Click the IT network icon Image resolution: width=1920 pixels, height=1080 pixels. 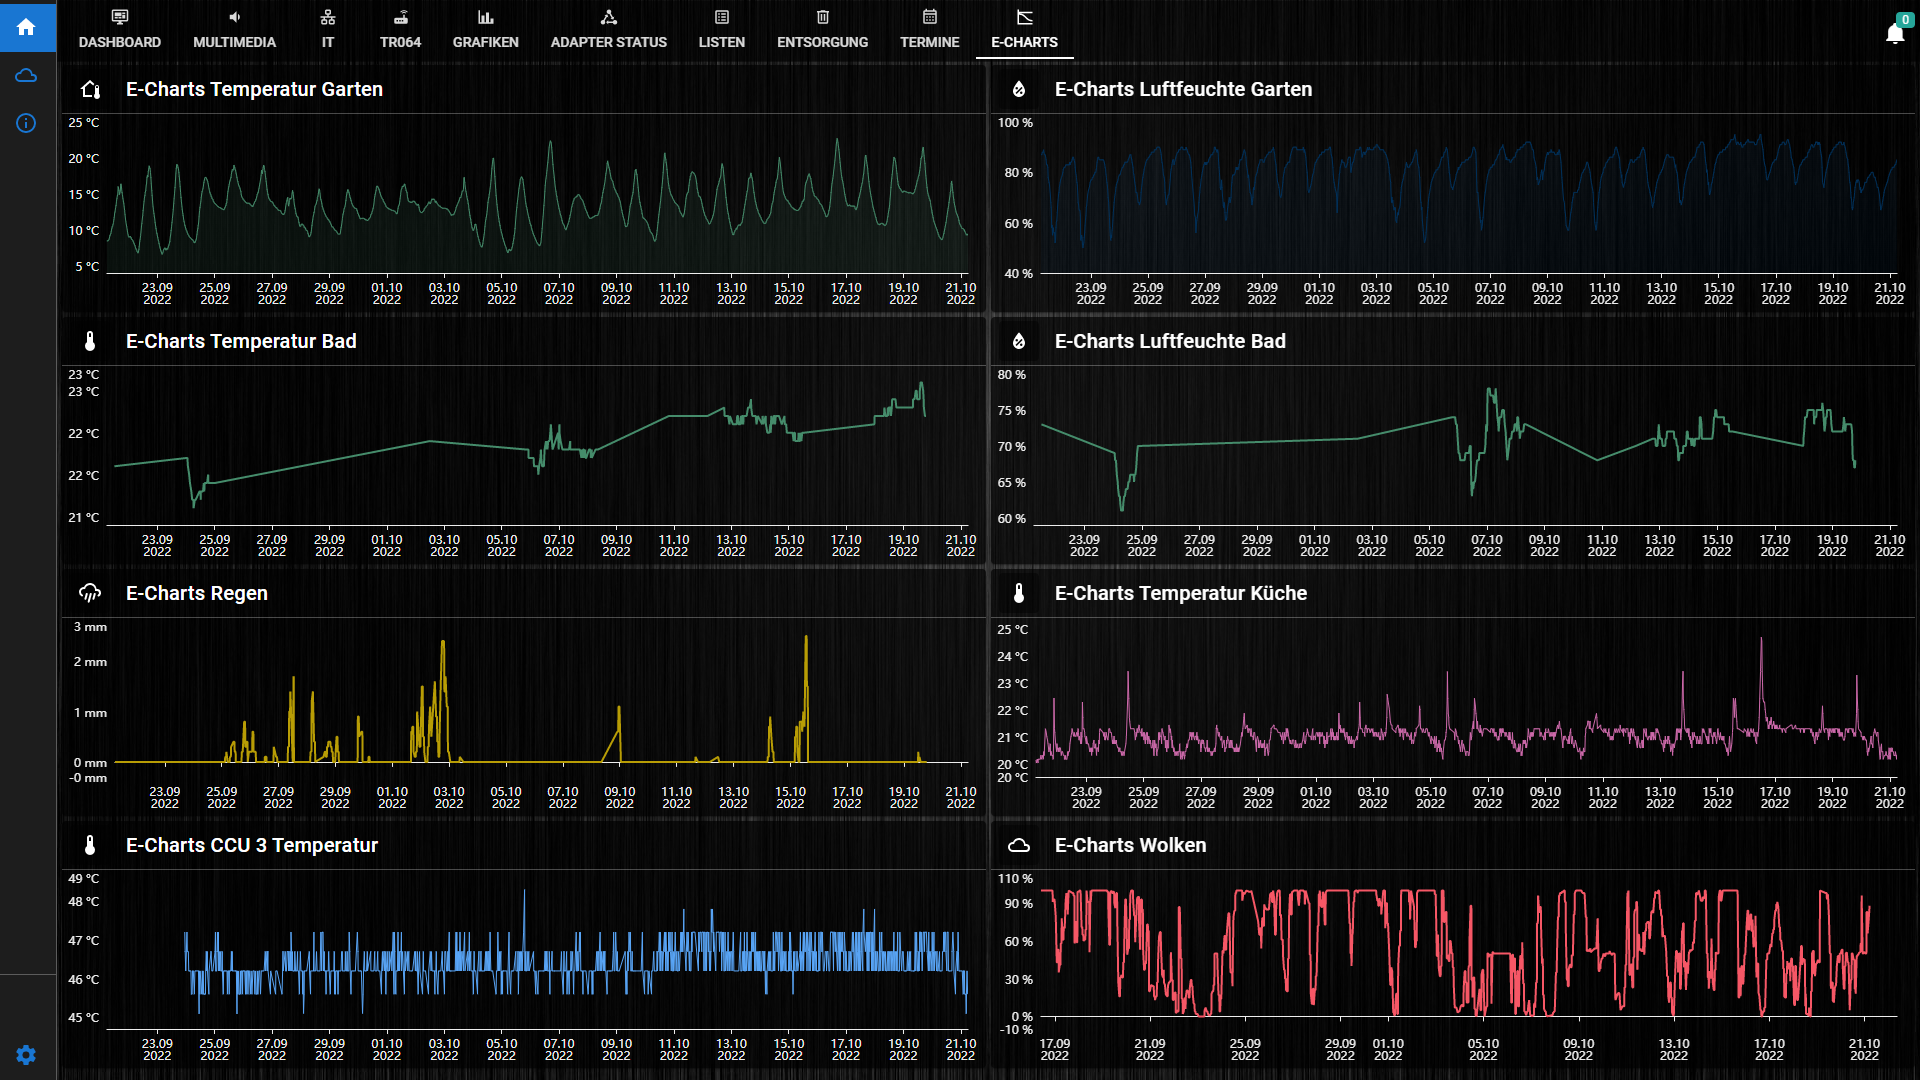click(328, 17)
